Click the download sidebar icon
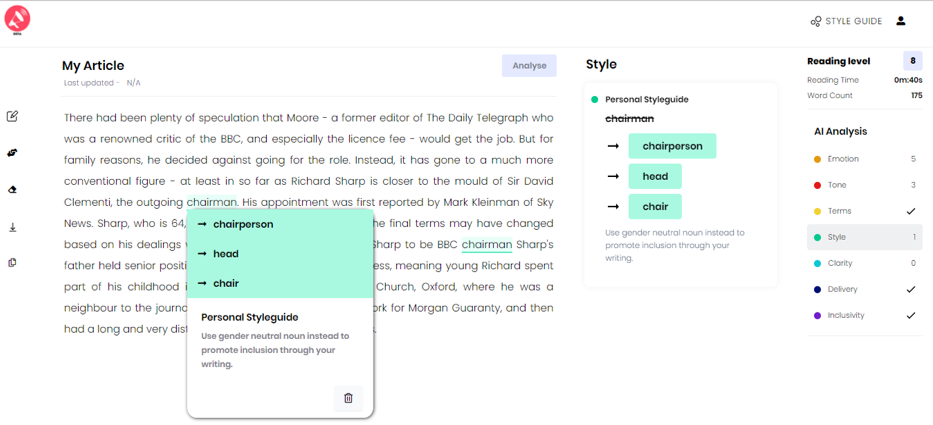Screen dimensions: 933x425 coord(12,227)
